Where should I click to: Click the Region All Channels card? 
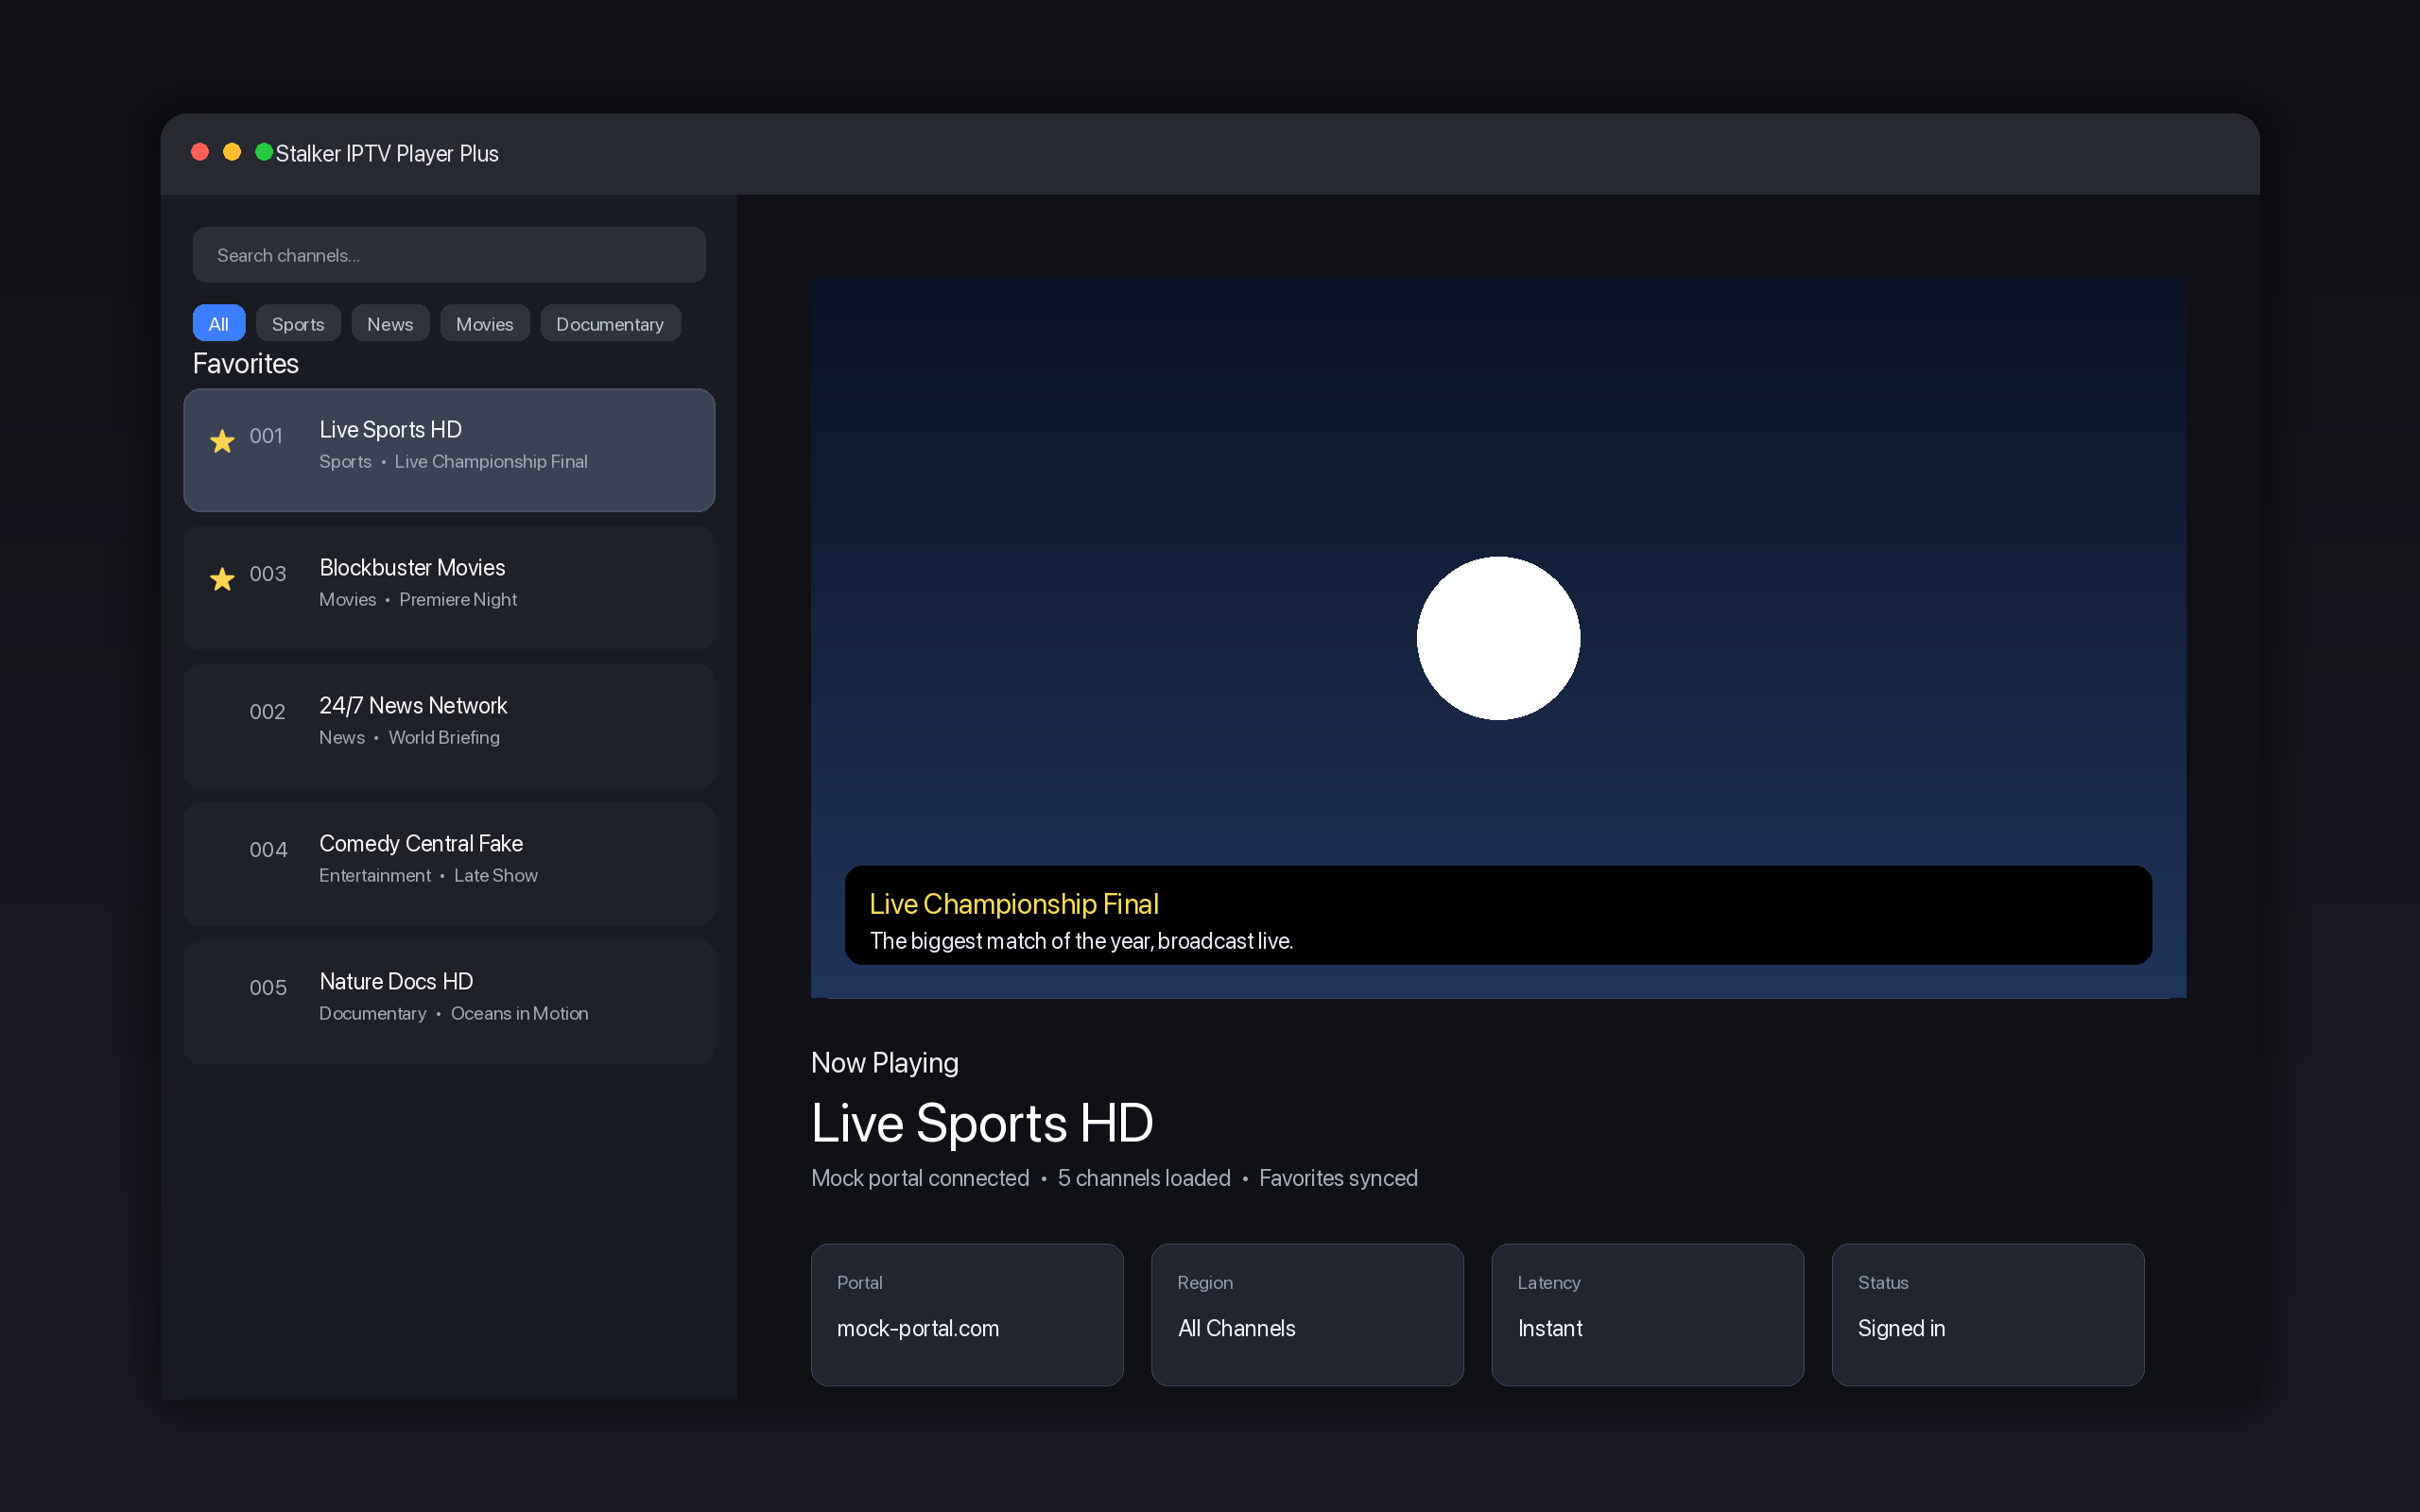click(x=1307, y=1314)
